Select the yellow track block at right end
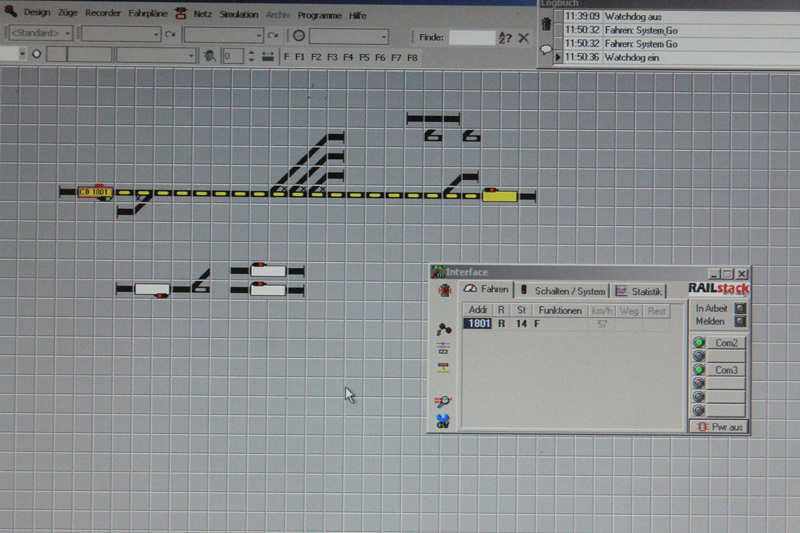The height and width of the screenshot is (533, 800). pos(499,196)
